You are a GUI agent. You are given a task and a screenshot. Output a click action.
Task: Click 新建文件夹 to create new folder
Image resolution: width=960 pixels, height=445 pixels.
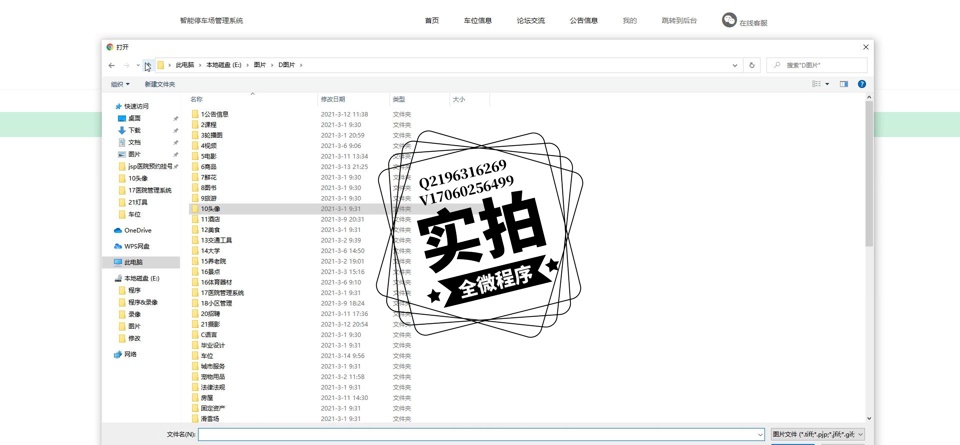pyautogui.click(x=160, y=84)
